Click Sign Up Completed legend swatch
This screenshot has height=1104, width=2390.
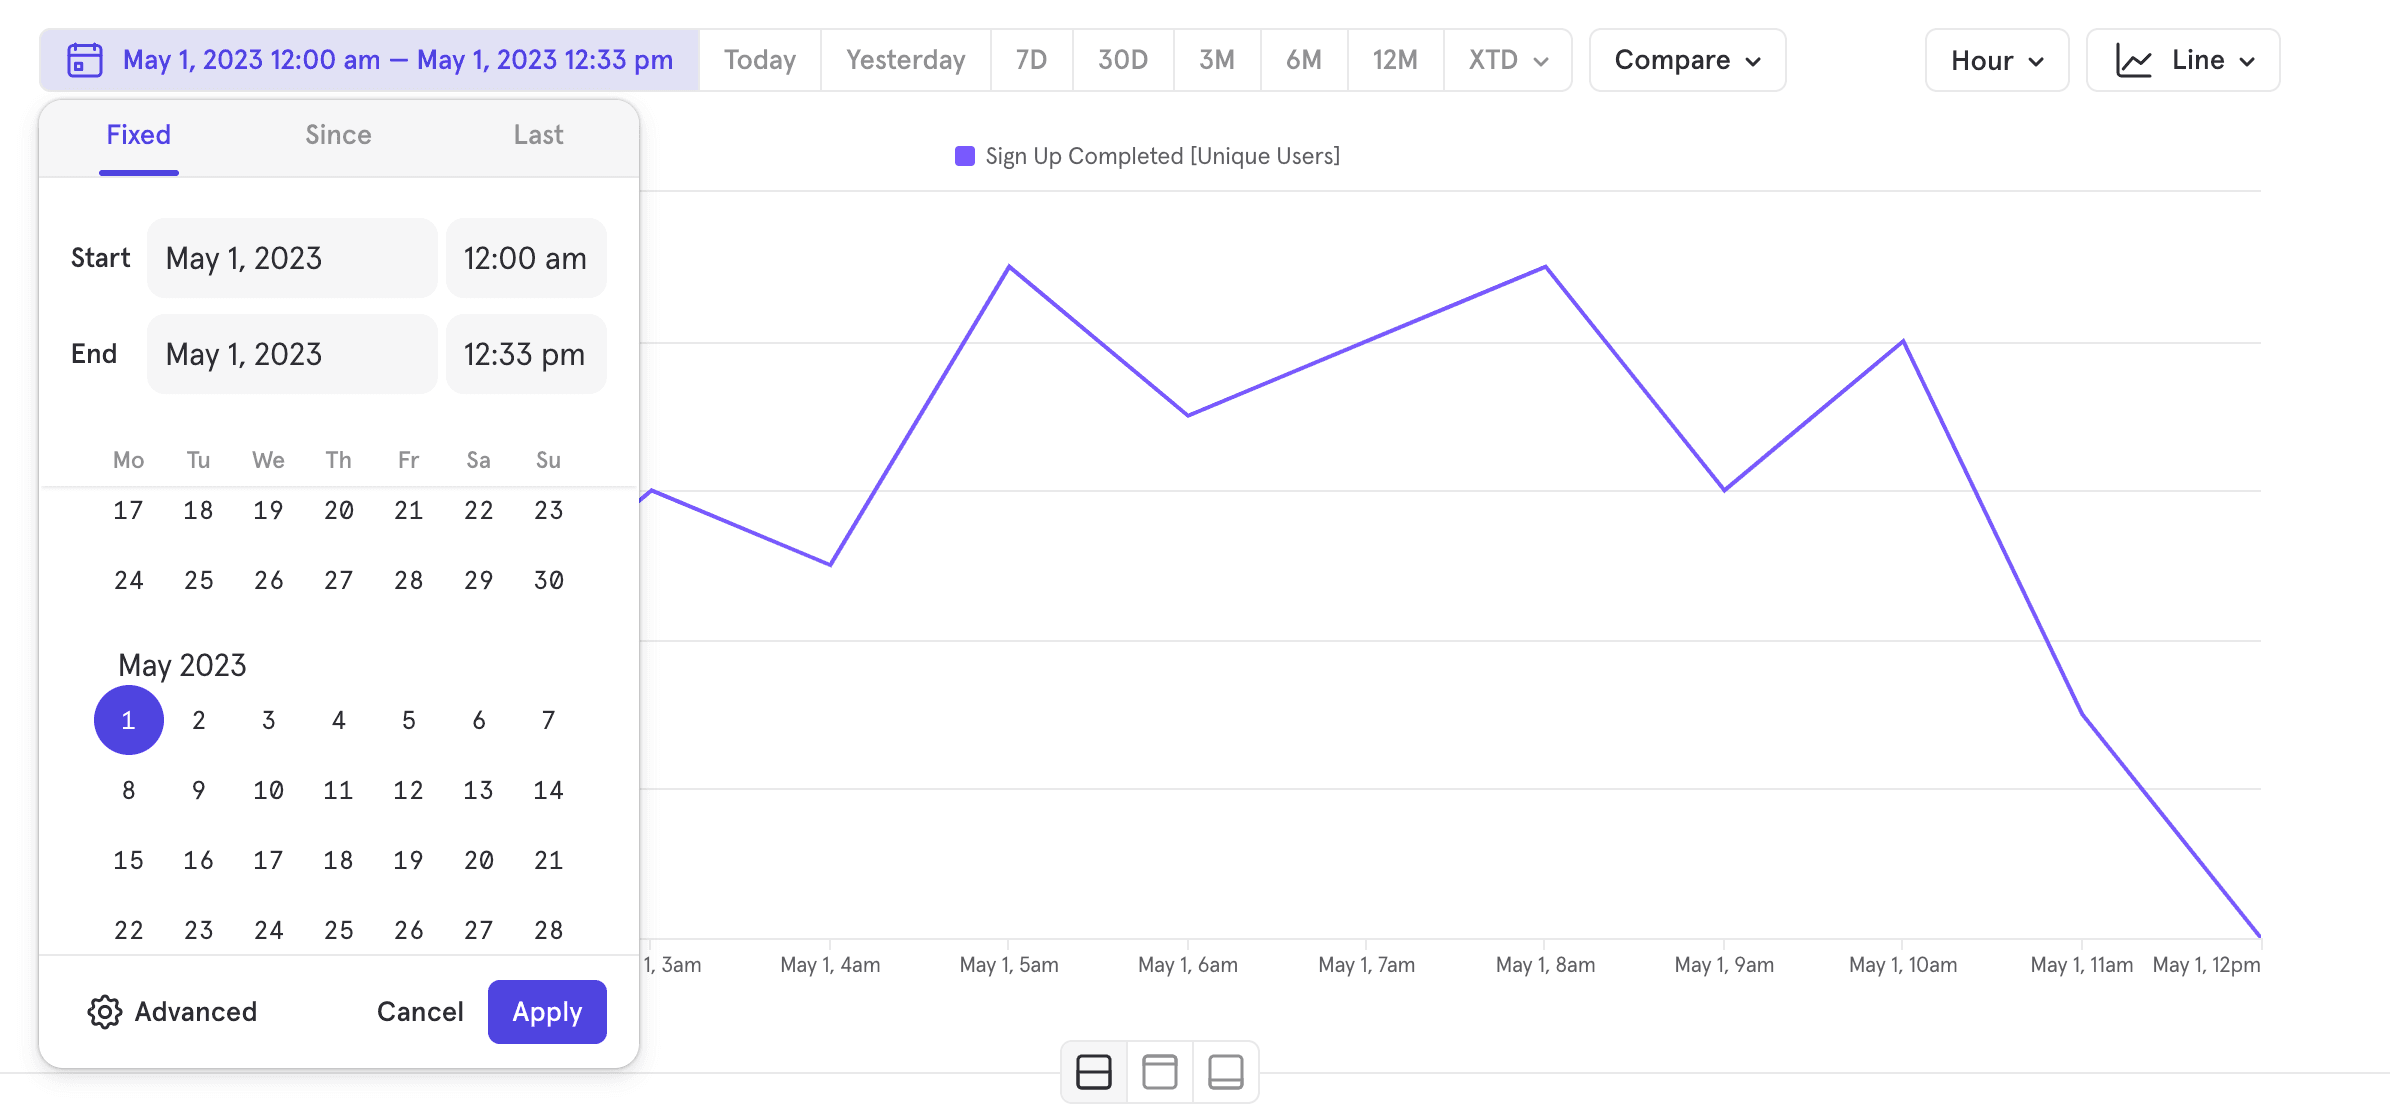click(x=965, y=156)
